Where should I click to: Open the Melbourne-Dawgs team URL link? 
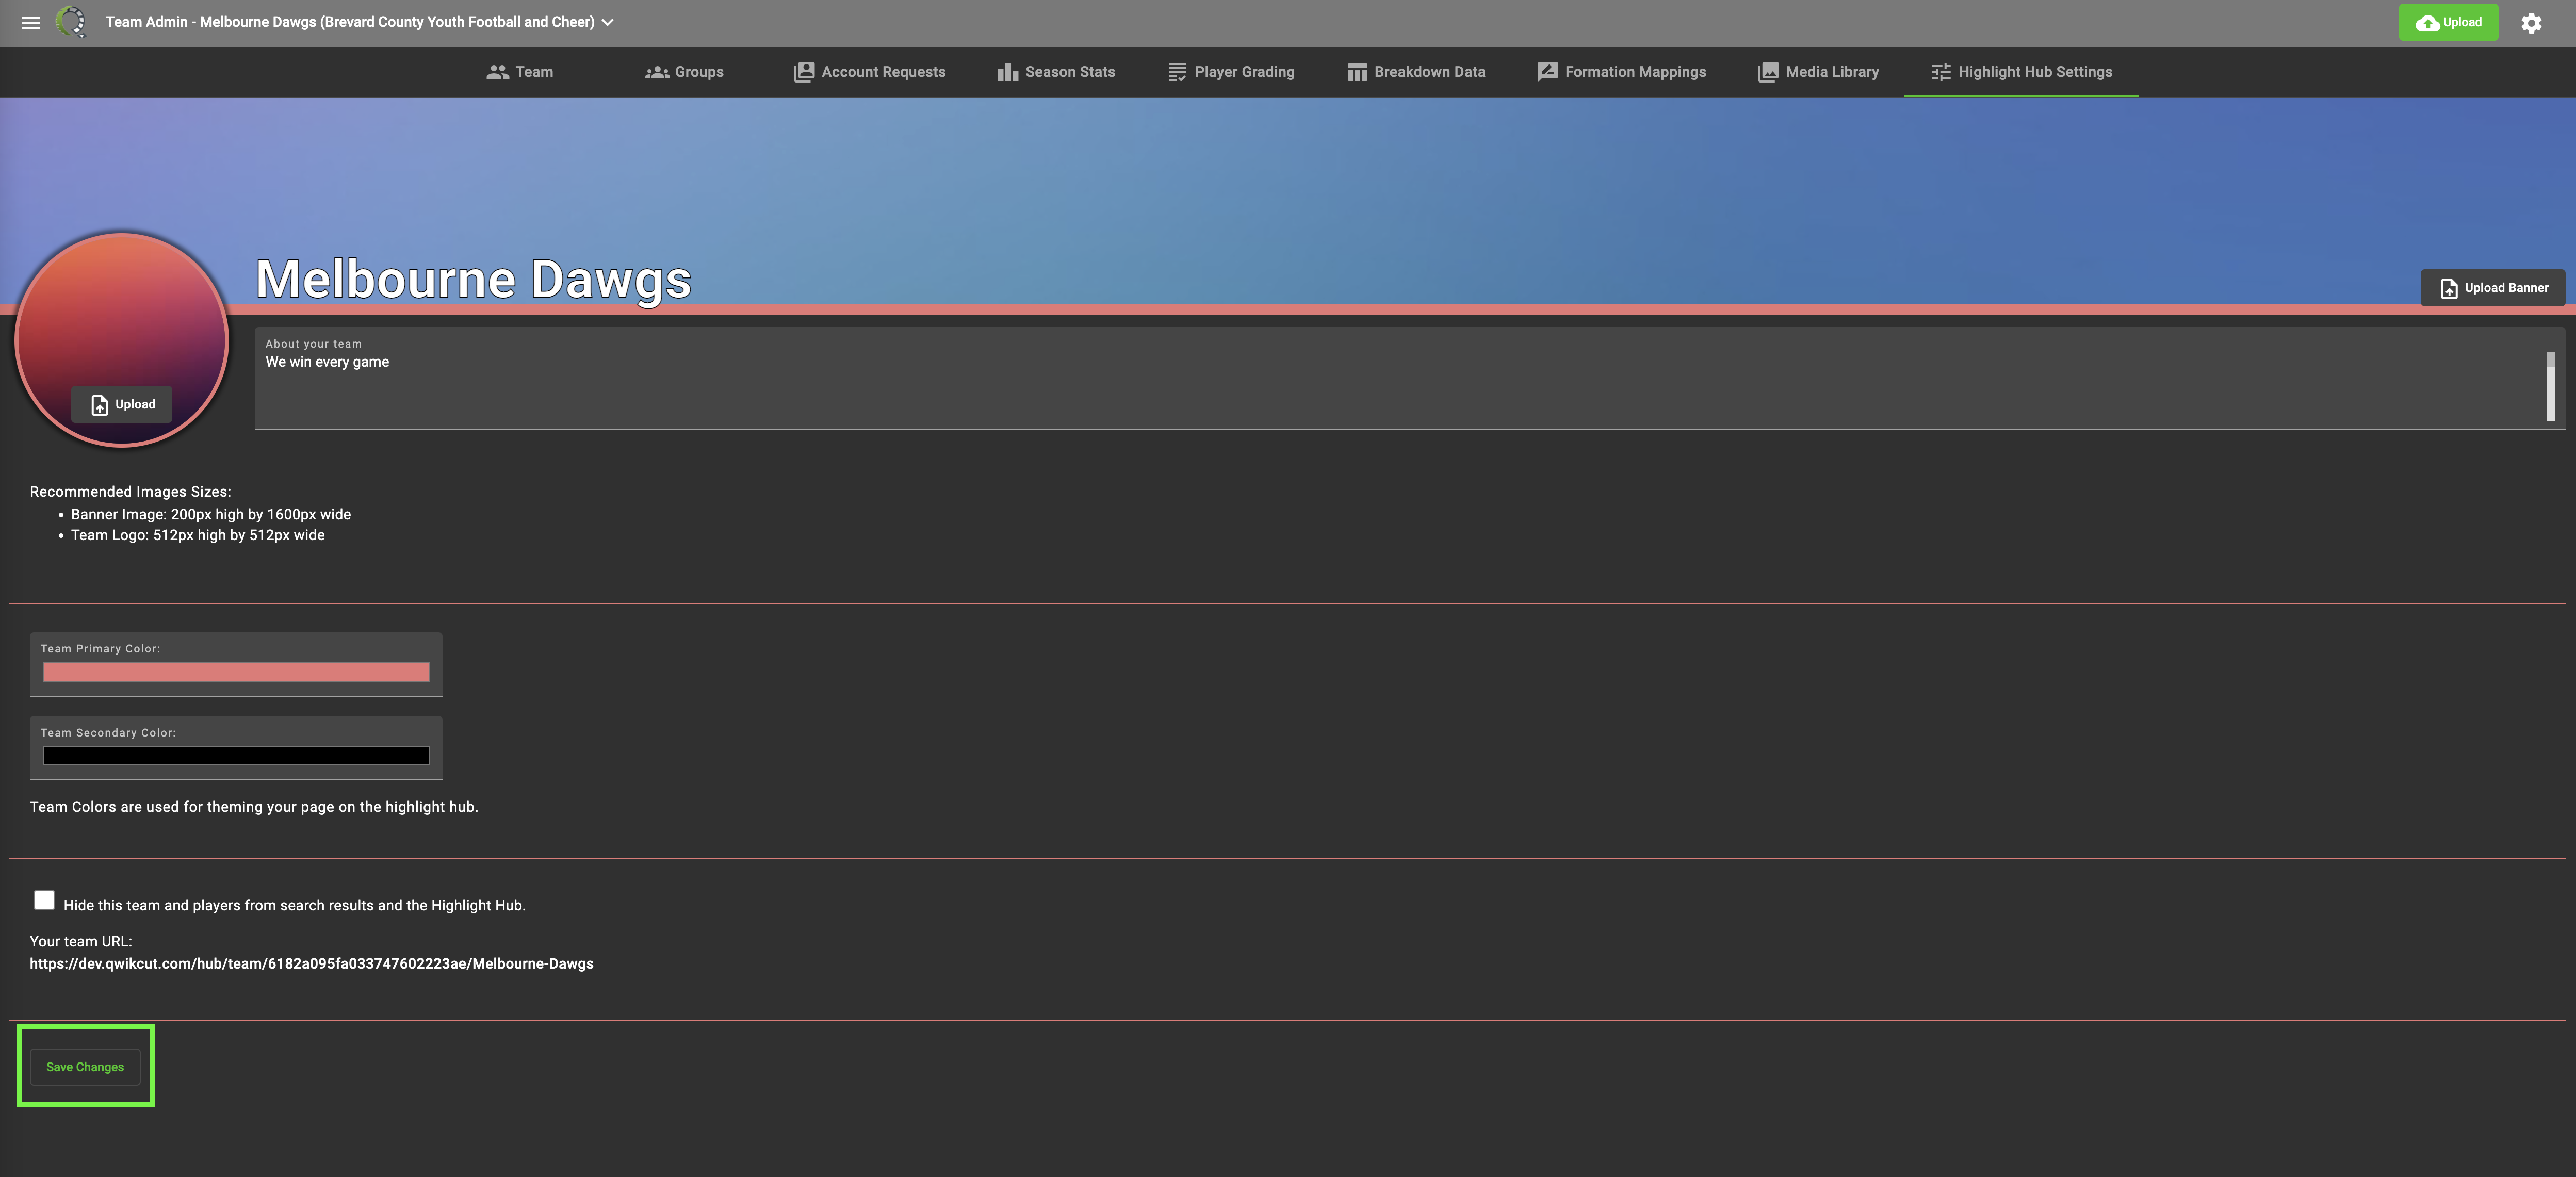click(x=311, y=964)
